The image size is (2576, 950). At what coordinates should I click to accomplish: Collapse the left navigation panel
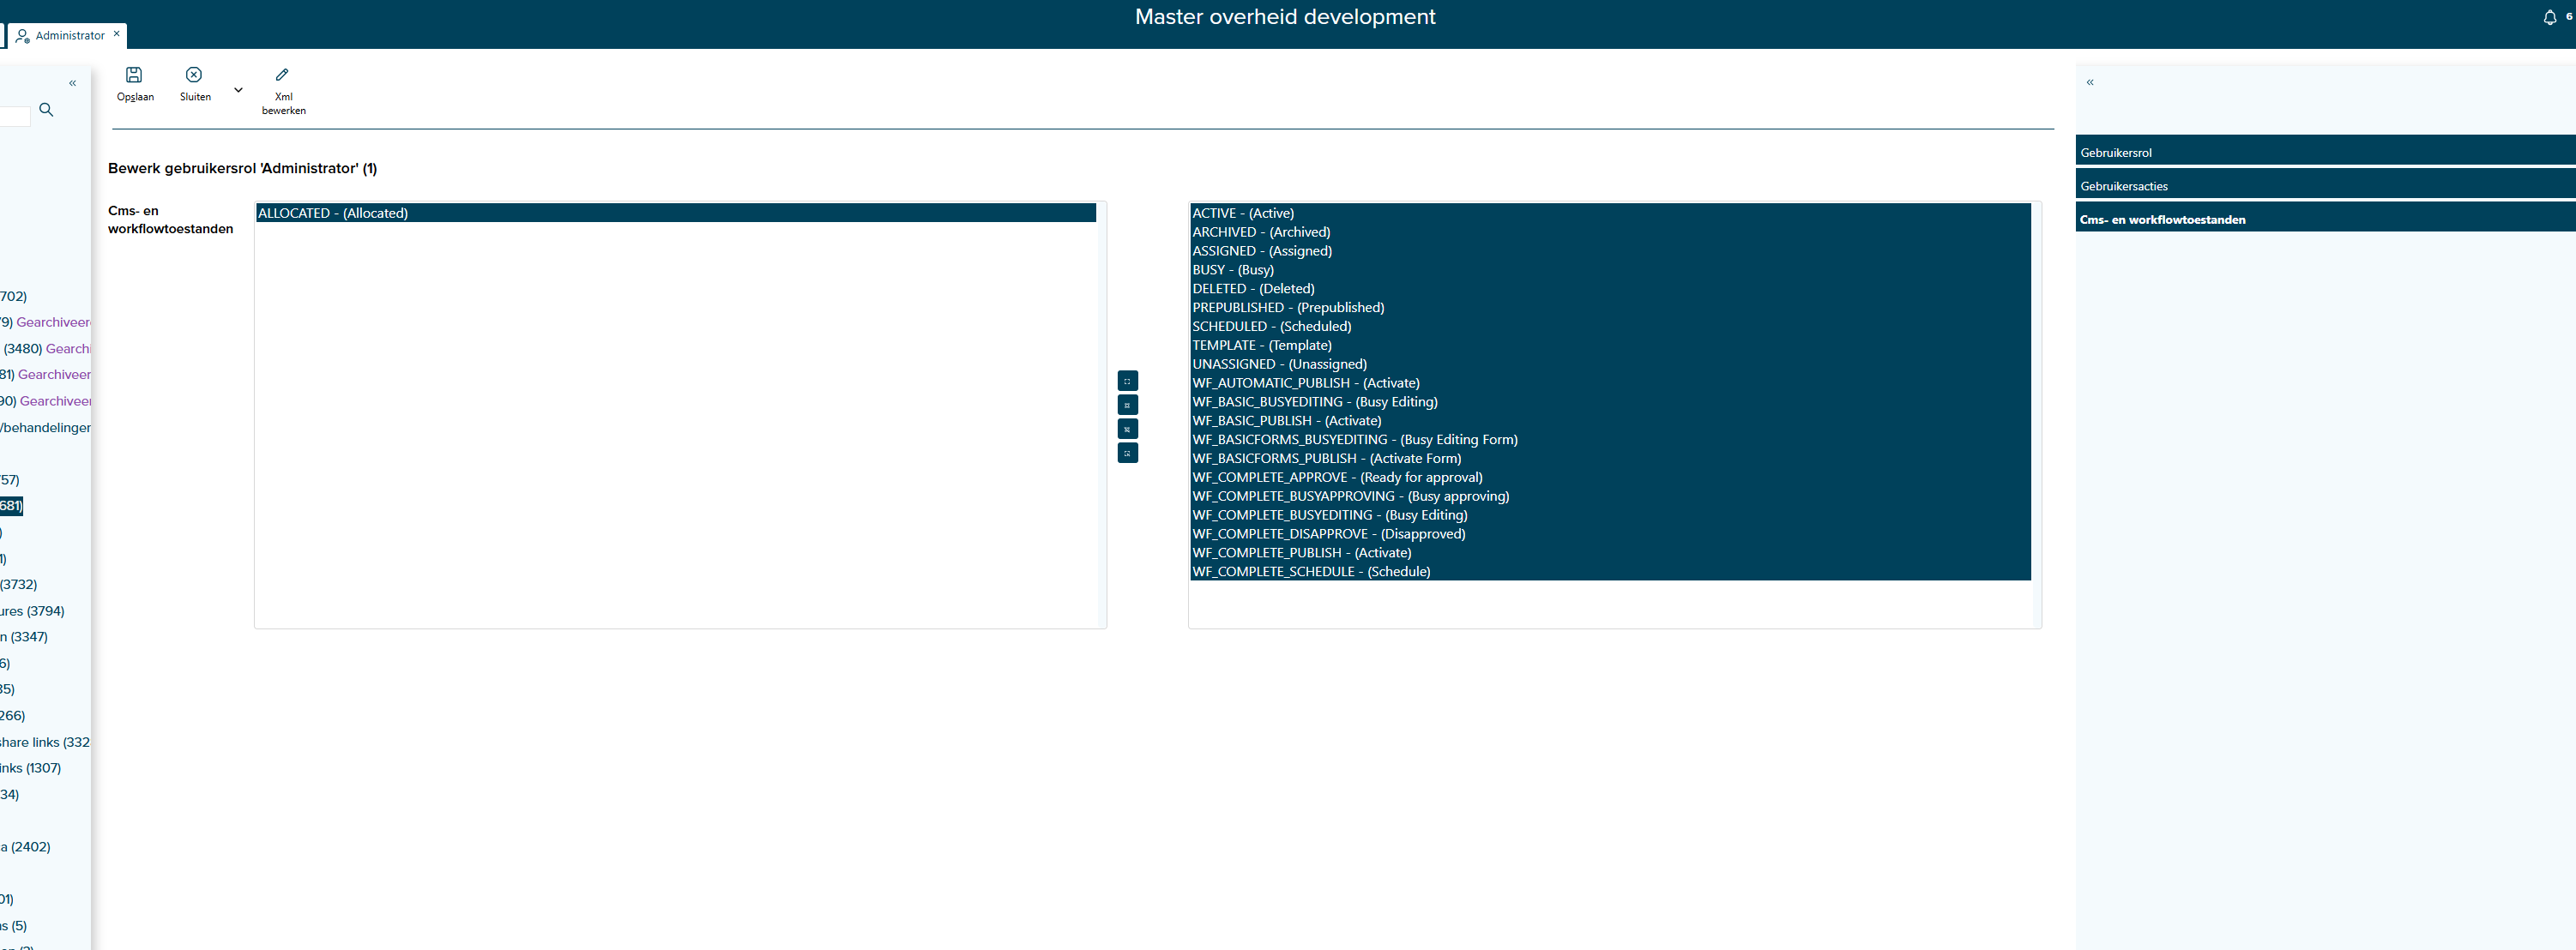click(72, 83)
